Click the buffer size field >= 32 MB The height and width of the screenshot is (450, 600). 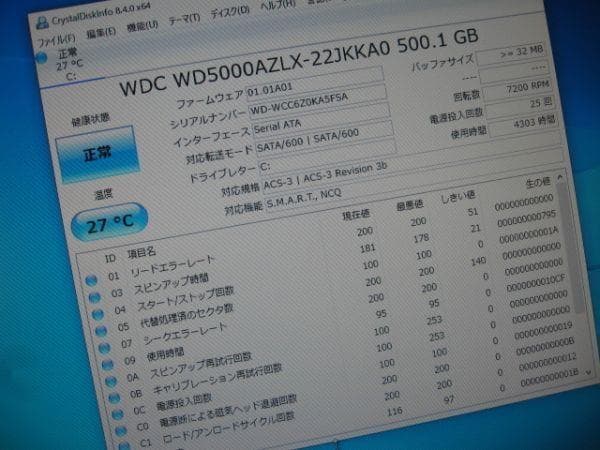click(x=511, y=55)
